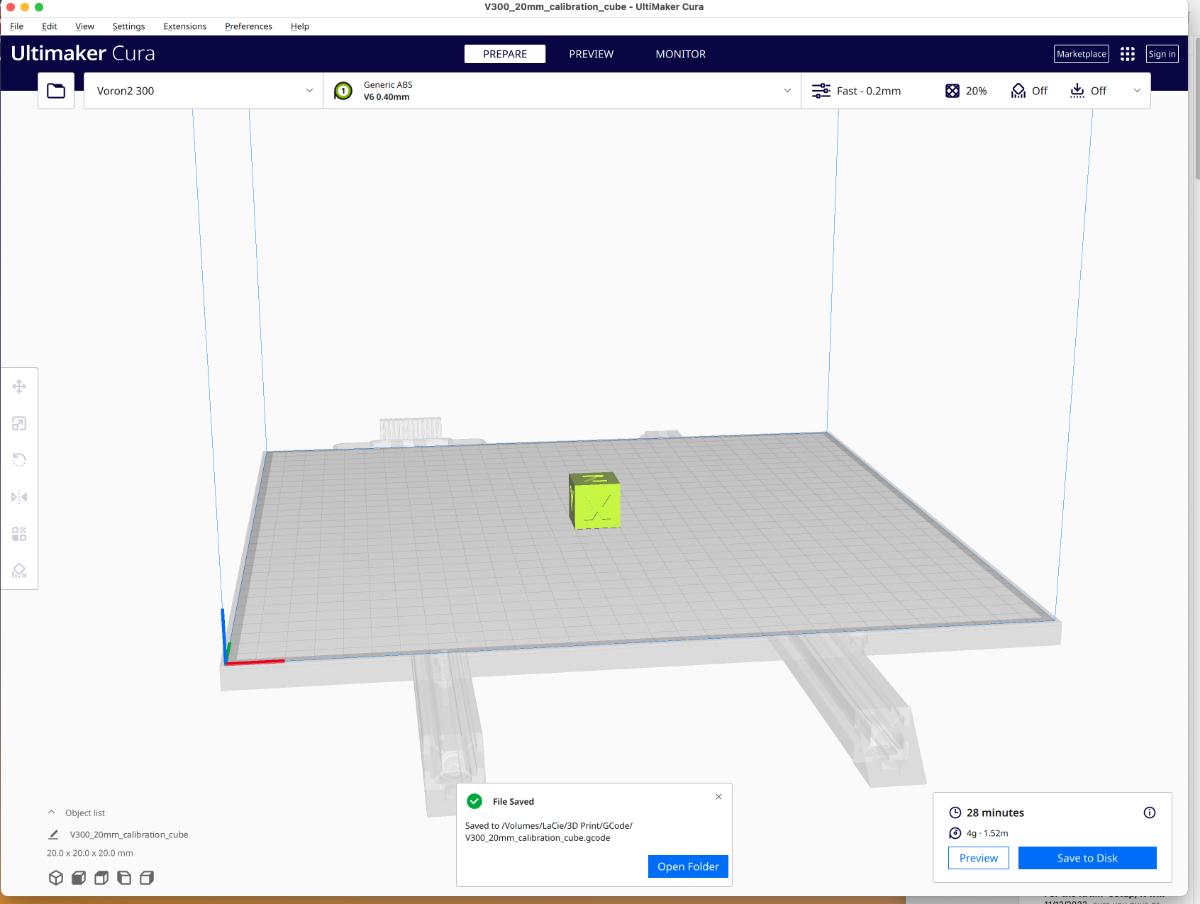Click the Open Folder button

pyautogui.click(x=688, y=867)
